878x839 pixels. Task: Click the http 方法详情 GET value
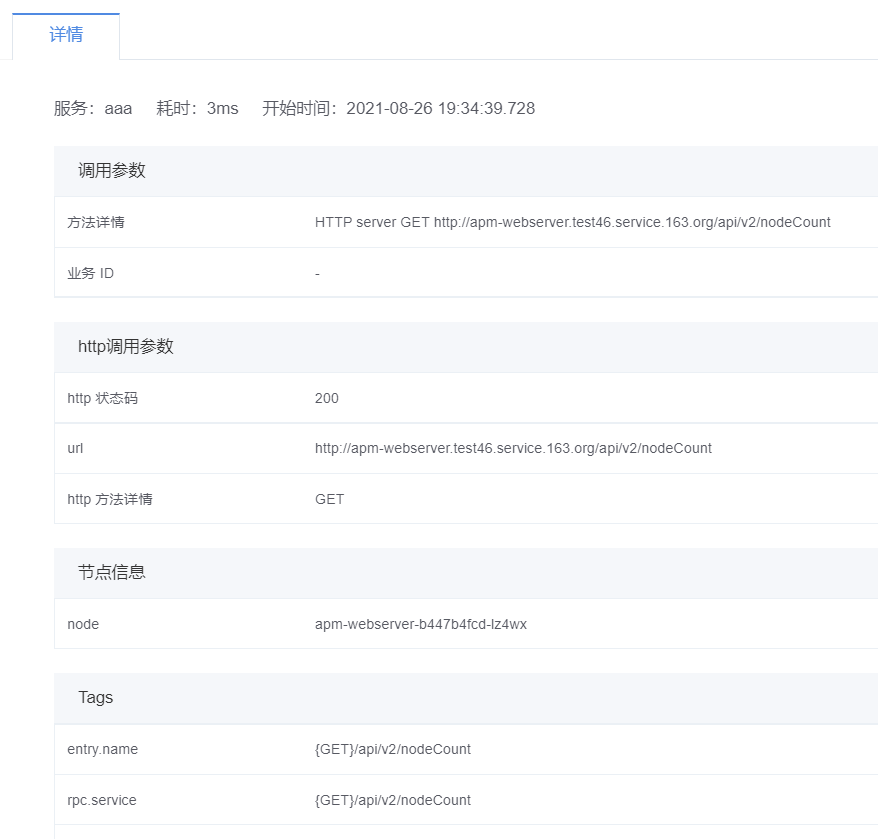coord(329,500)
